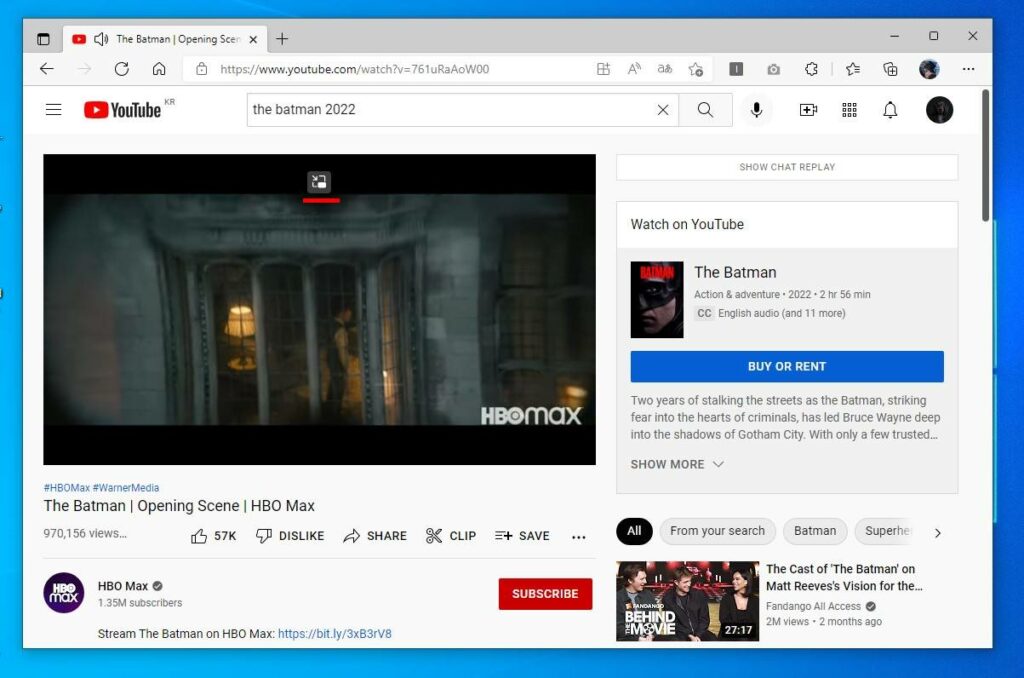This screenshot has width=1024, height=678.
Task: Open a new tab with the plus
Action: coord(281,39)
